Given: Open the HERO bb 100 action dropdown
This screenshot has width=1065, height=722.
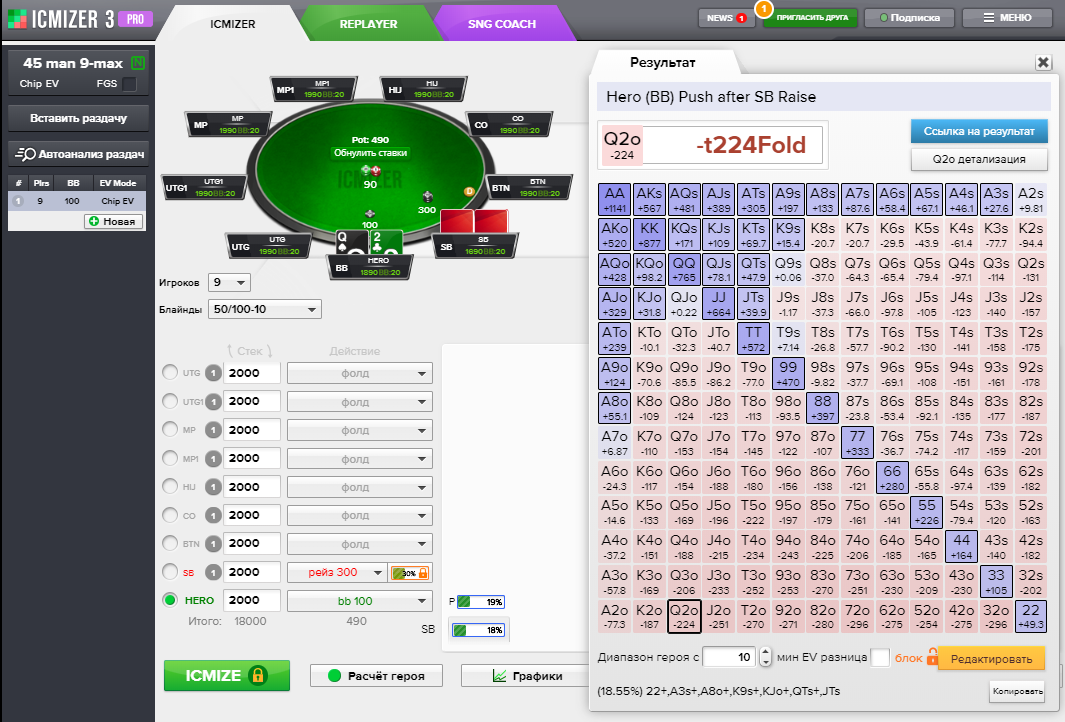Looking at the screenshot, I should (x=360, y=601).
